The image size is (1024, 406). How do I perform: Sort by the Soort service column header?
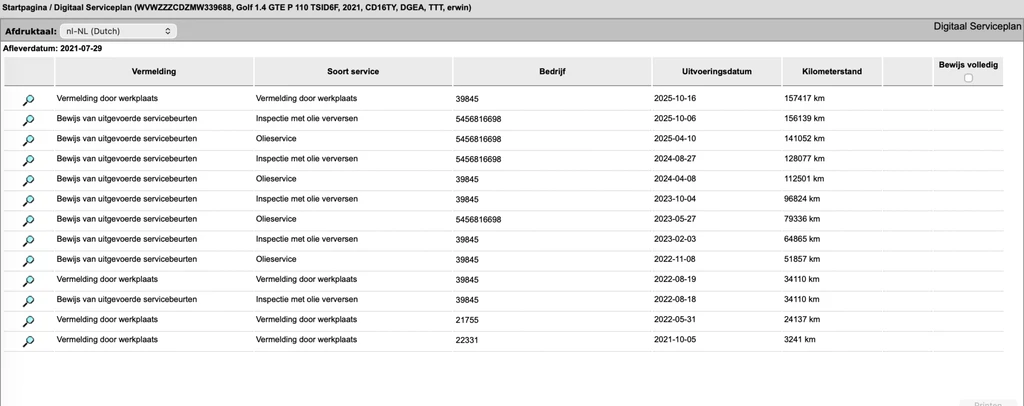click(353, 71)
